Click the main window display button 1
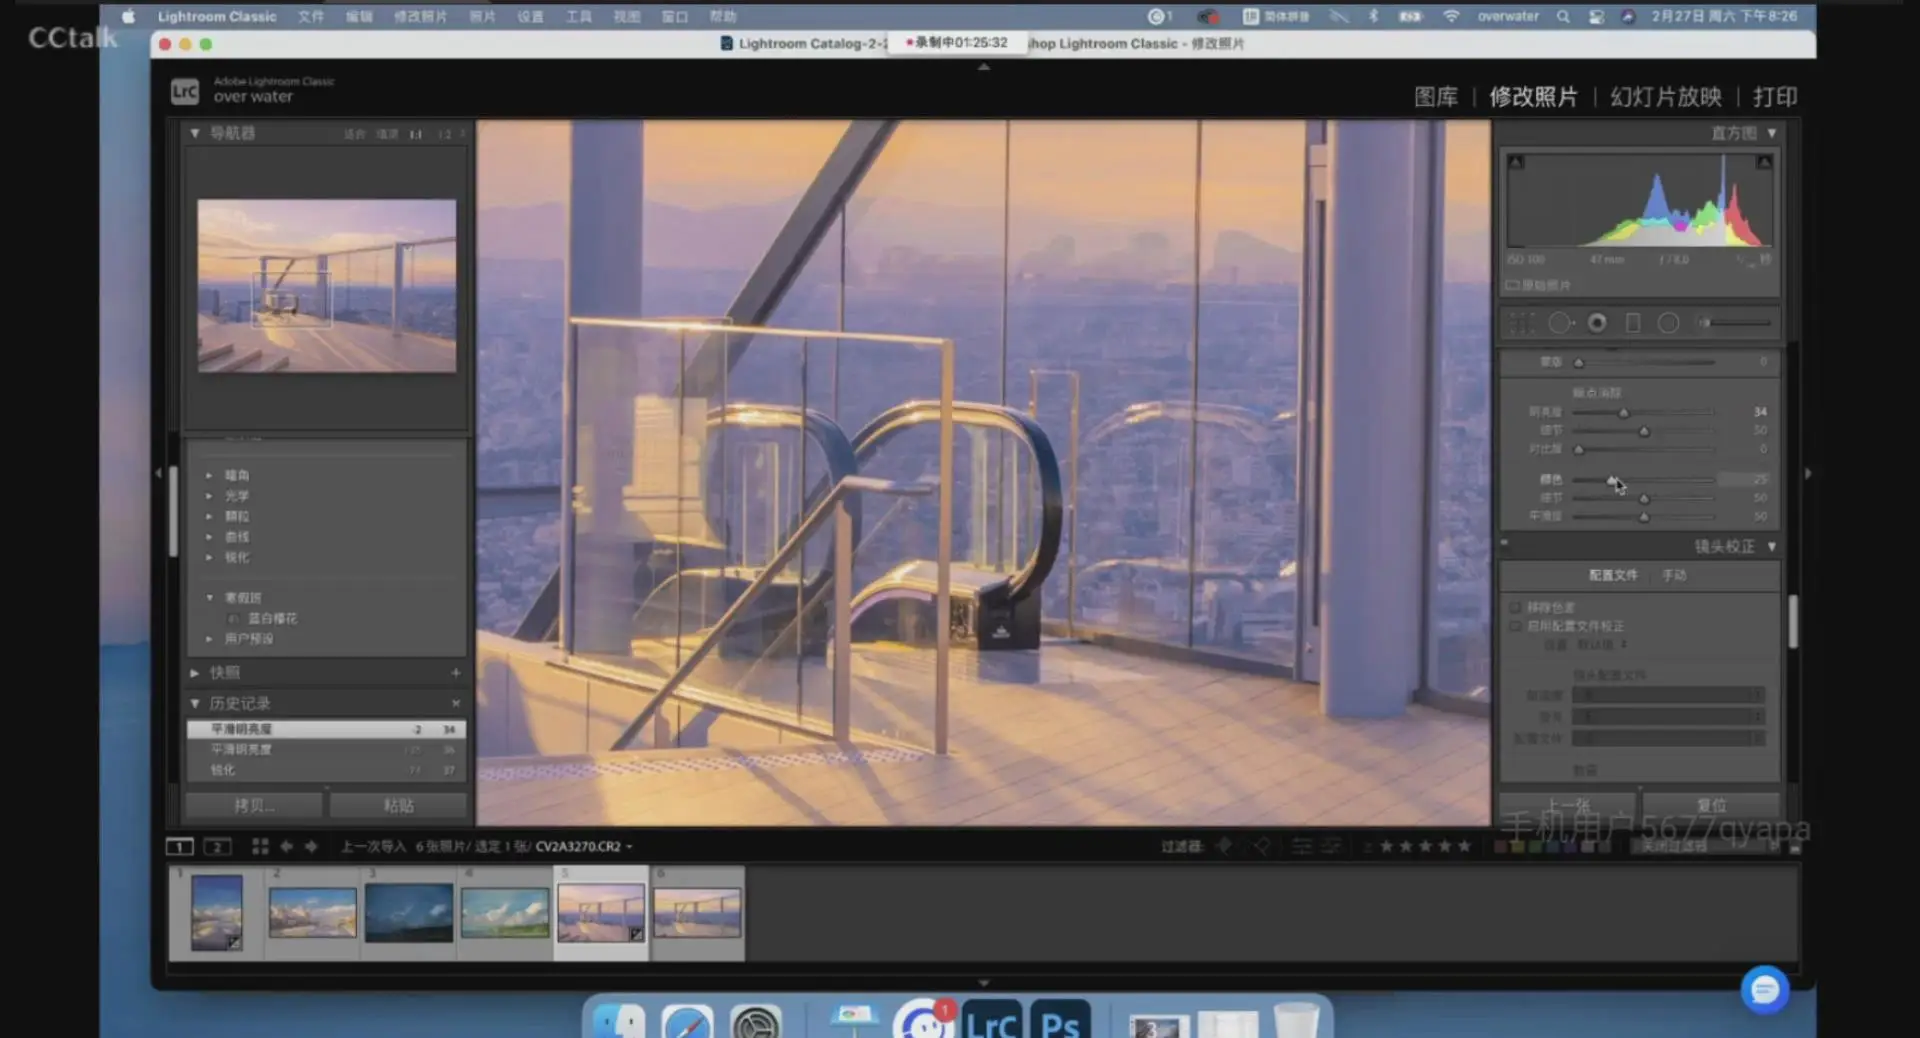The image size is (1920, 1038). point(179,847)
